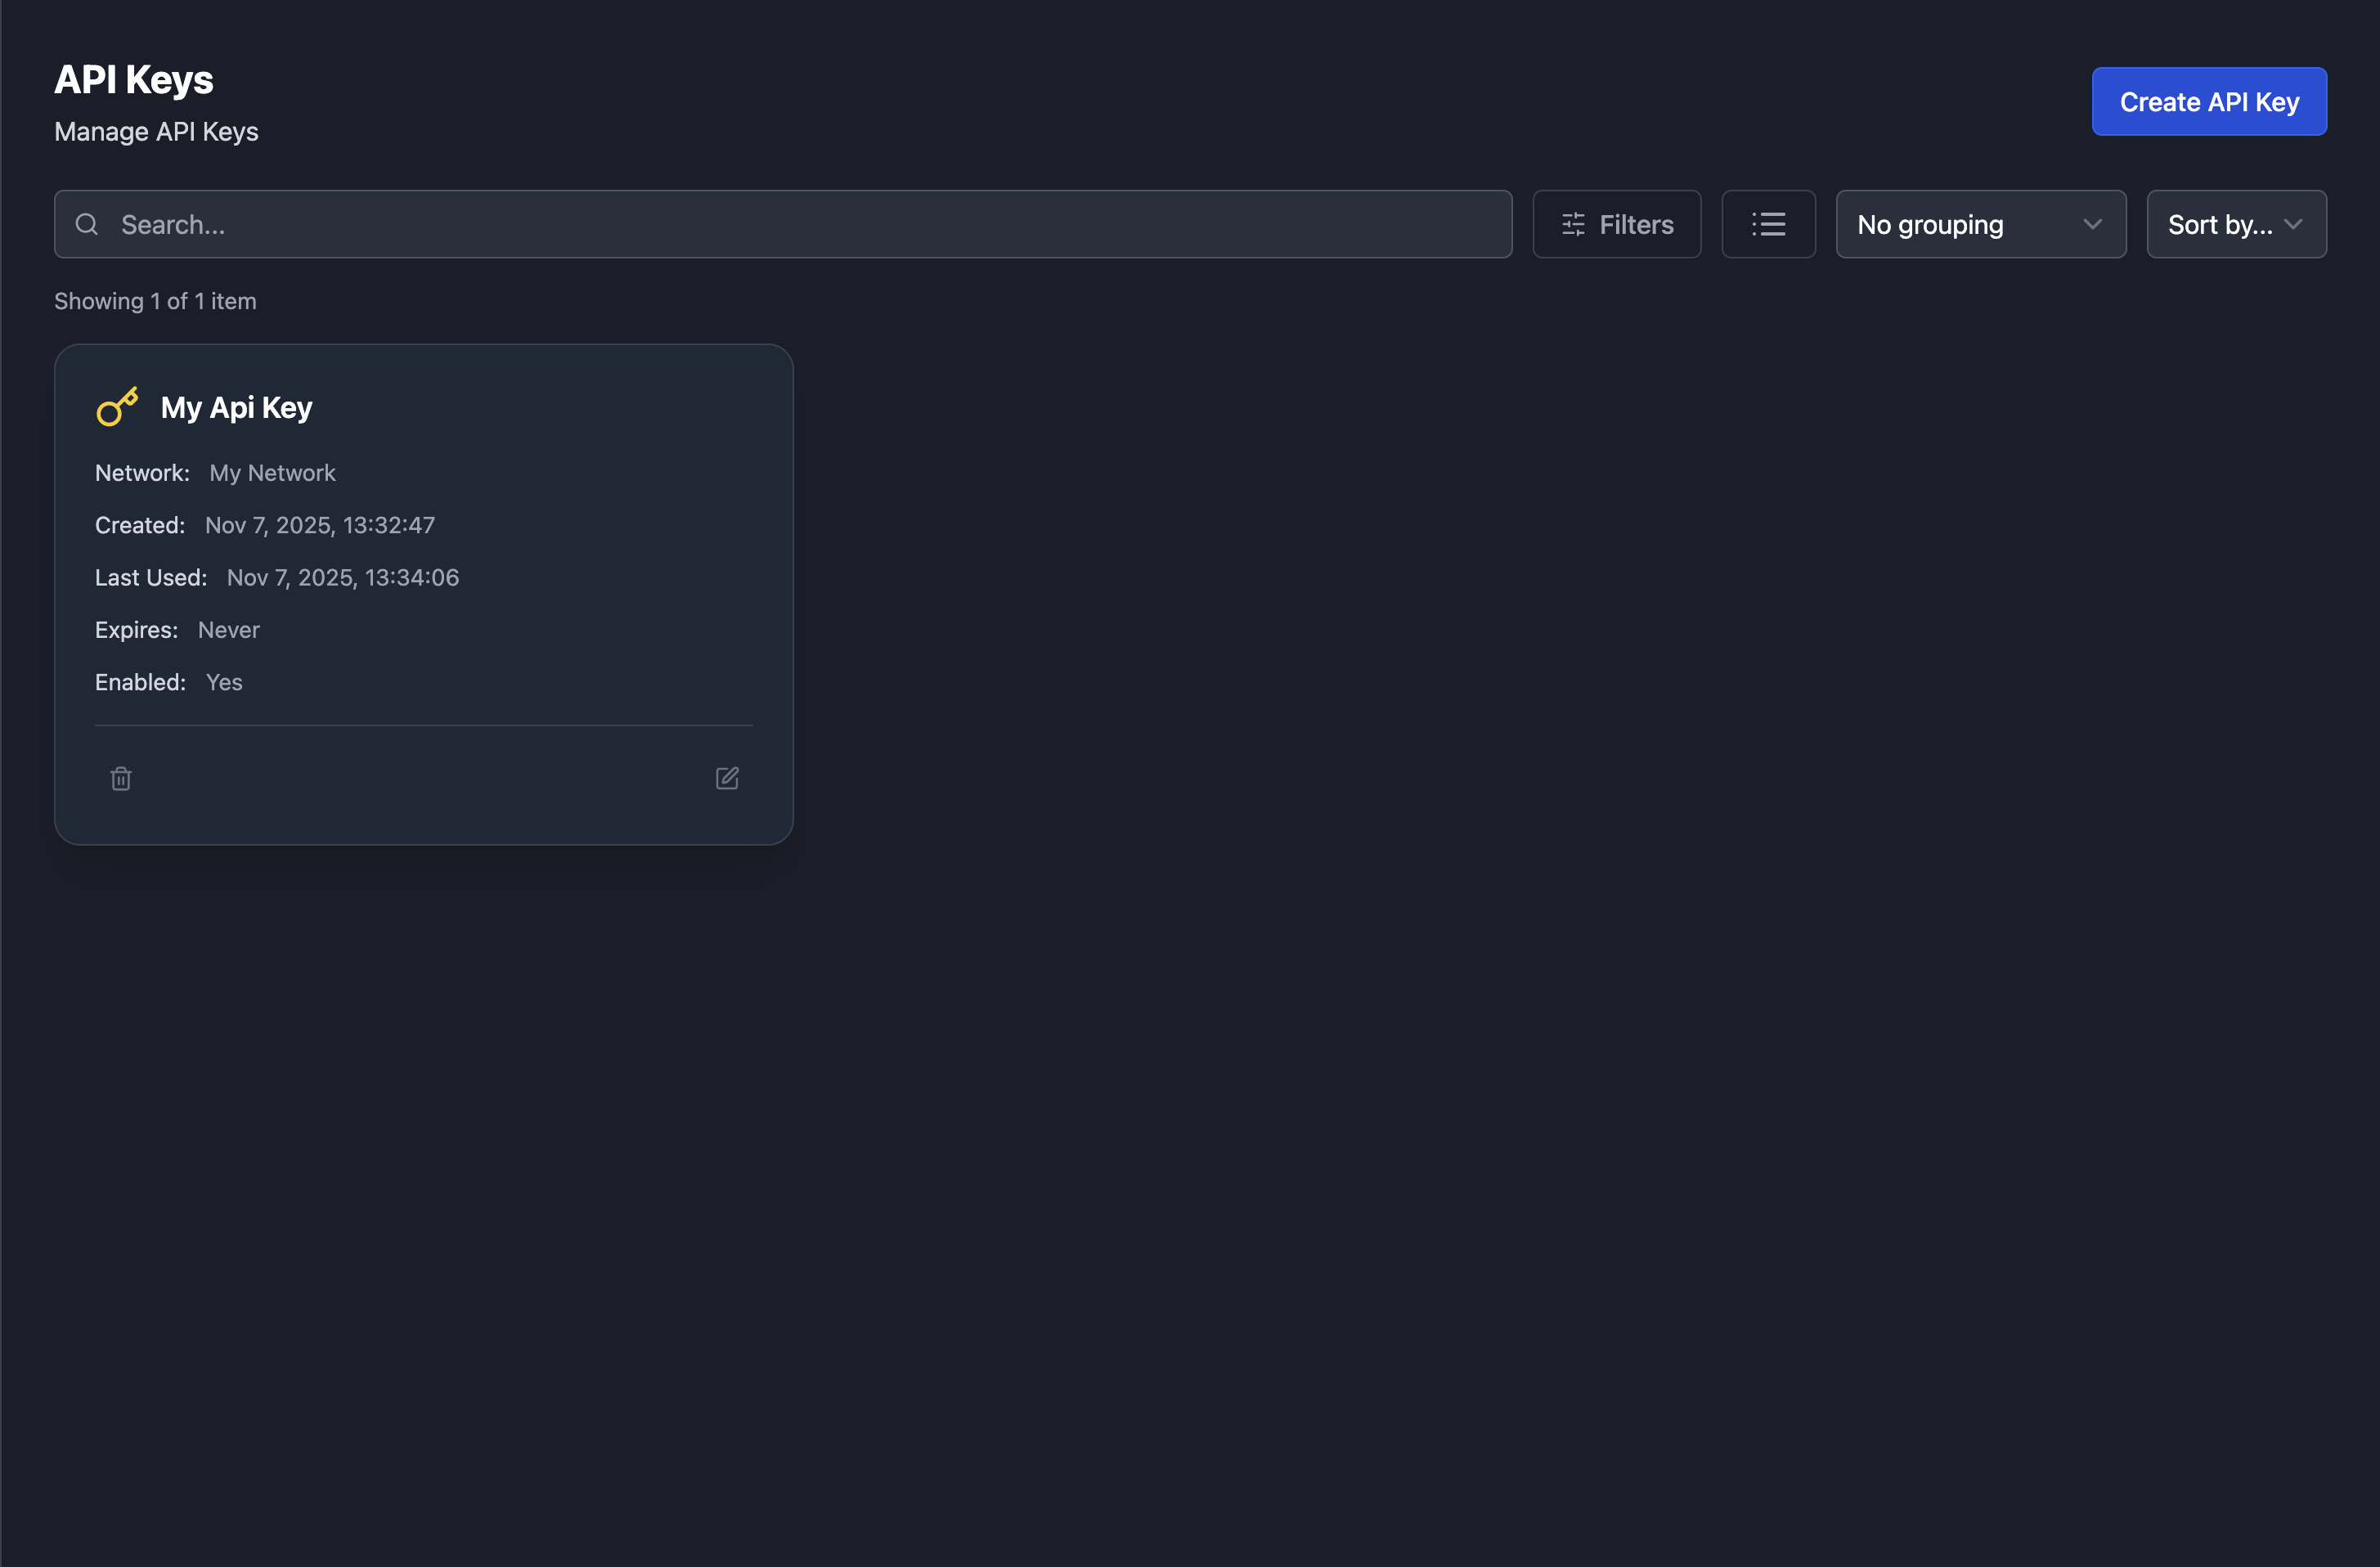Click the Expires value Never
2380x1567 pixels.
tap(229, 630)
